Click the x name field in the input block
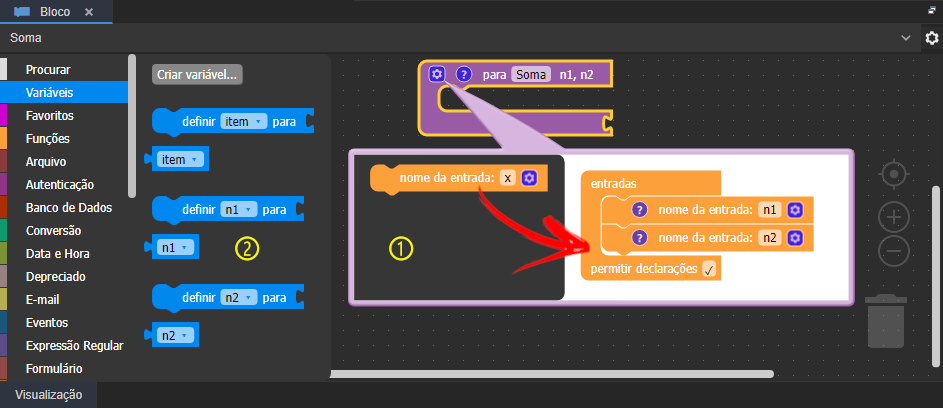The height and width of the screenshot is (408, 943). coord(508,178)
